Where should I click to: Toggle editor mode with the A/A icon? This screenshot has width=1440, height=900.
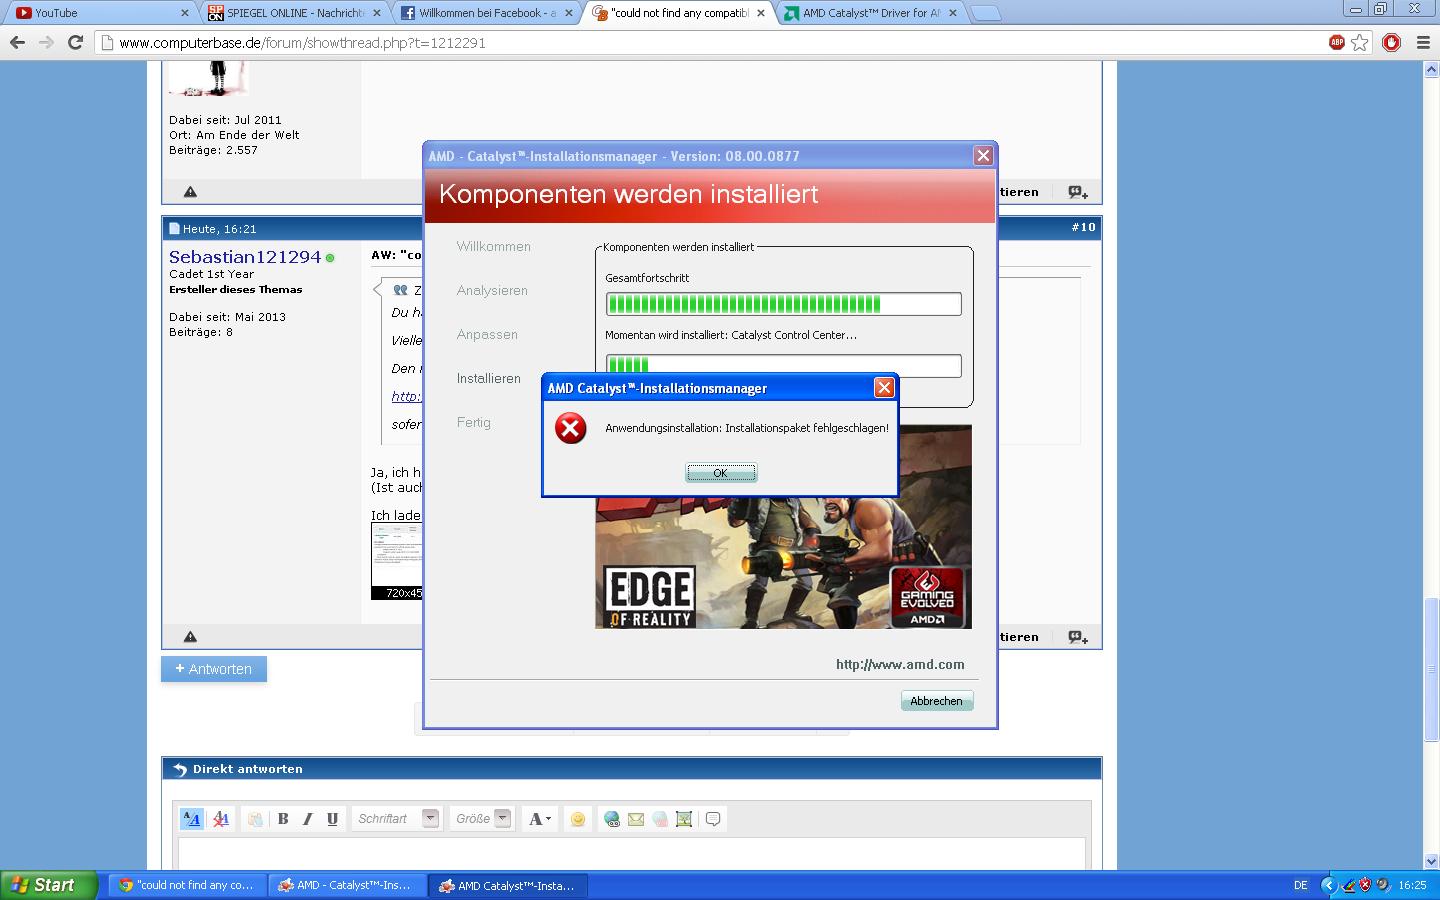click(191, 818)
